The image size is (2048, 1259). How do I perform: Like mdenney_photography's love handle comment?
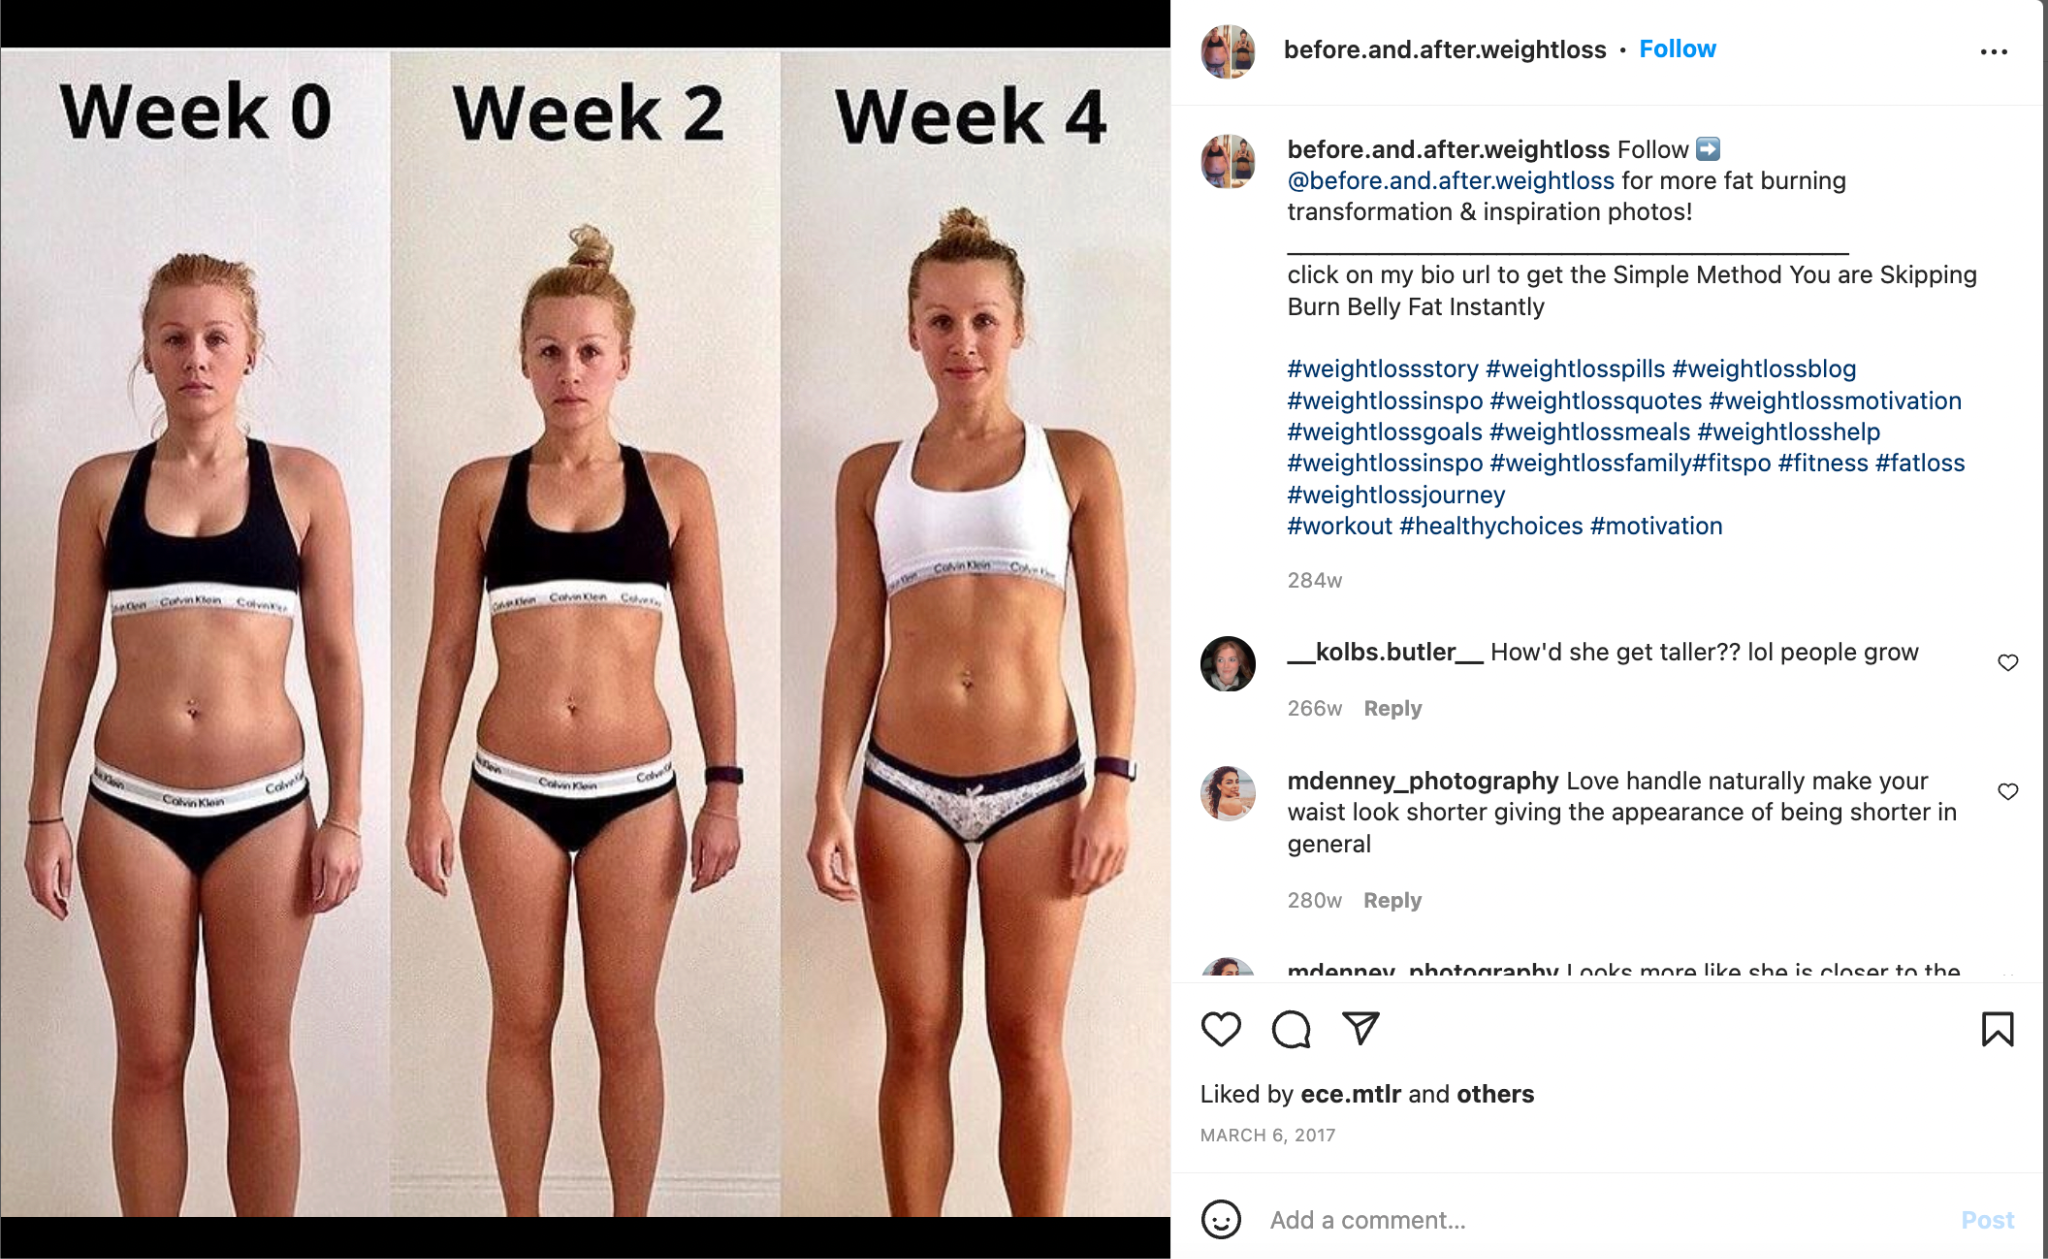[2007, 792]
